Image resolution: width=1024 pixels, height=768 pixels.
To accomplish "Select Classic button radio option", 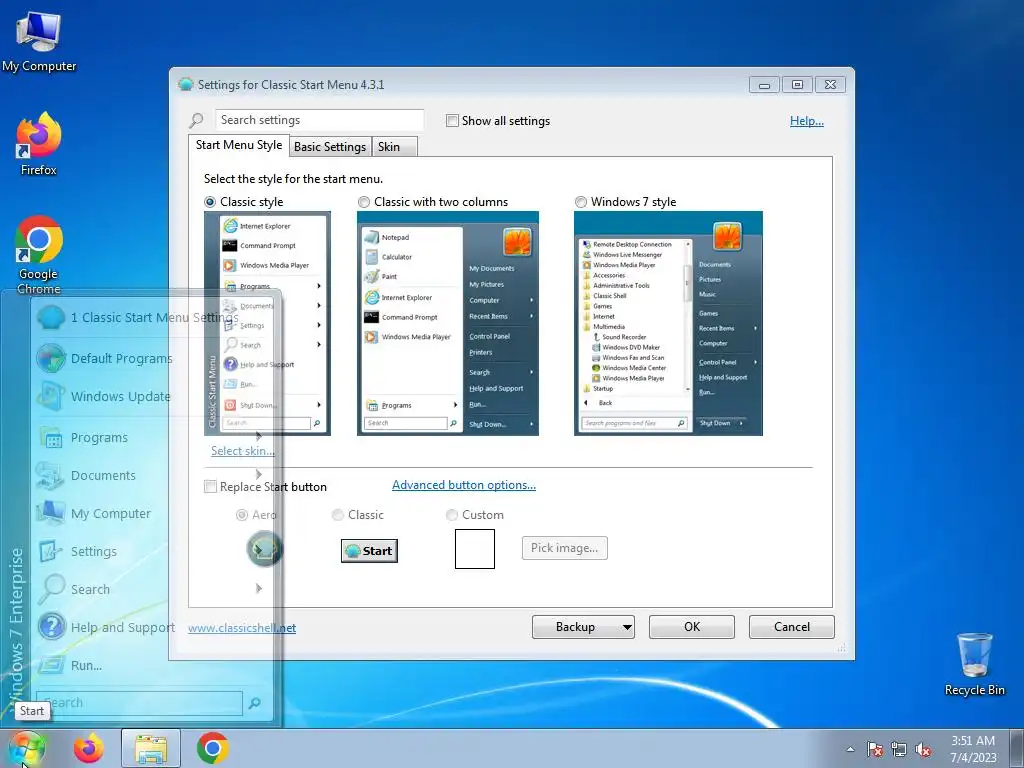I will point(338,515).
